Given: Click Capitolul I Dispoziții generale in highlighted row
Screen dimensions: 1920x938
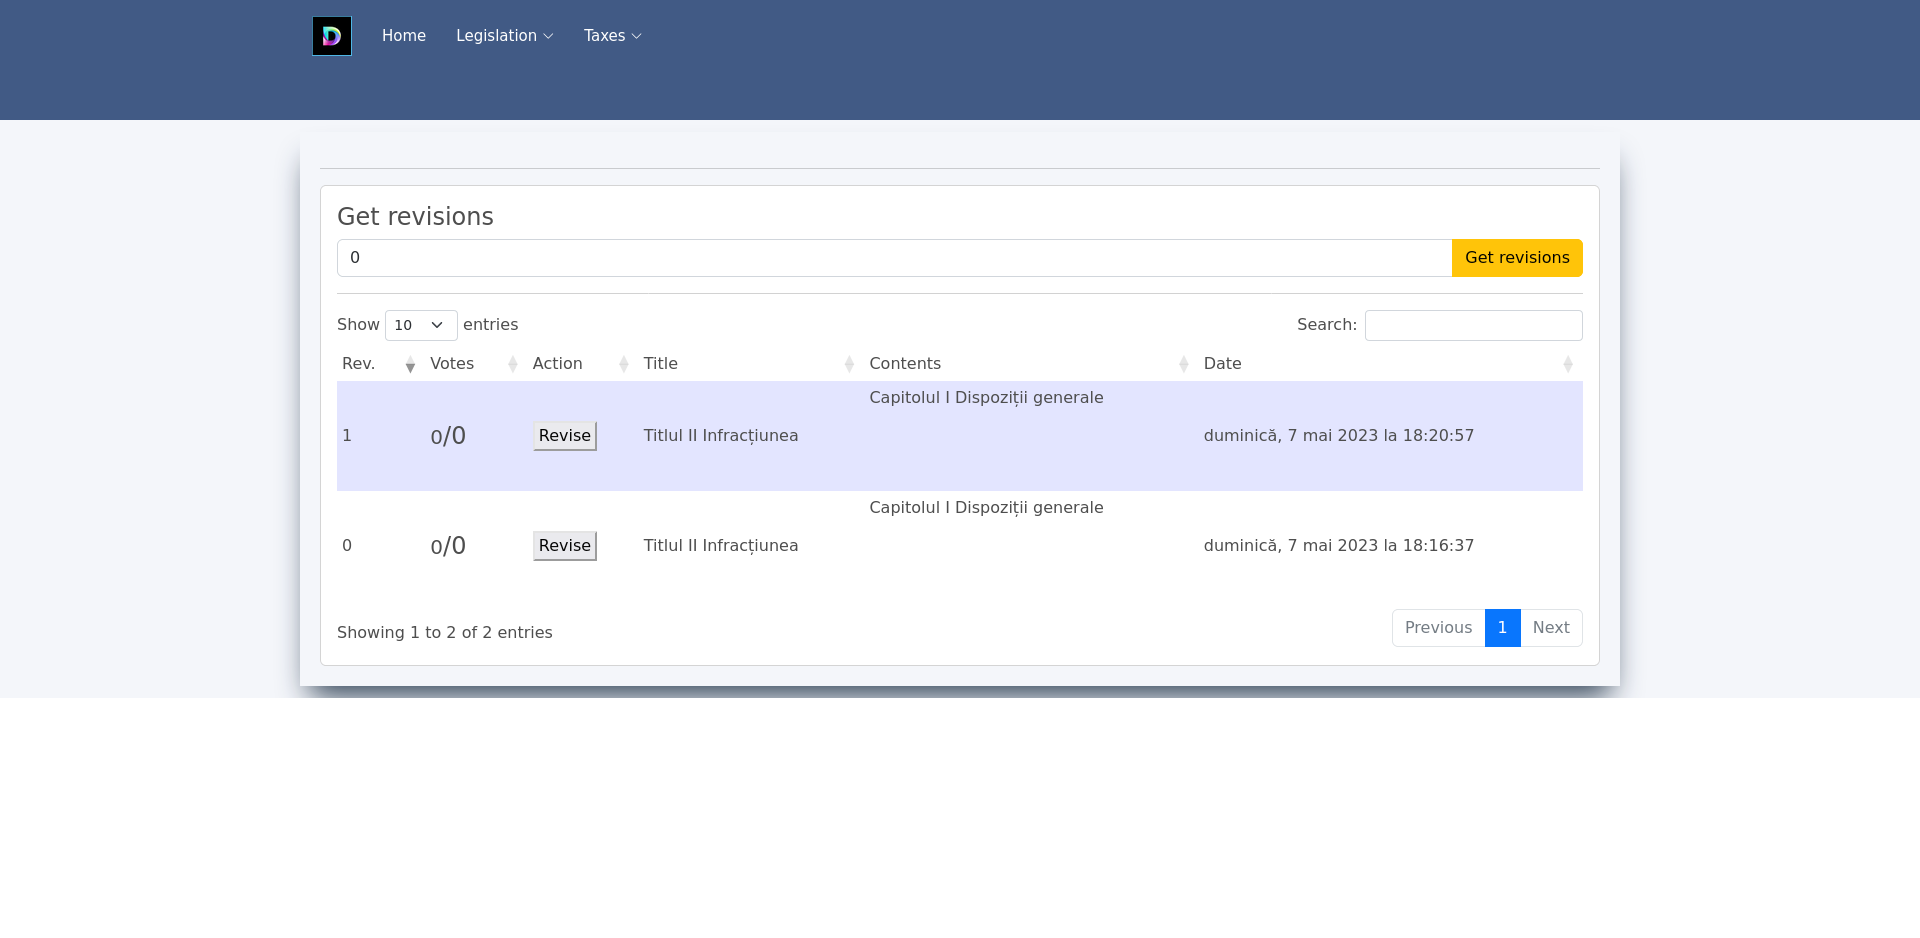Looking at the screenshot, I should (x=986, y=398).
